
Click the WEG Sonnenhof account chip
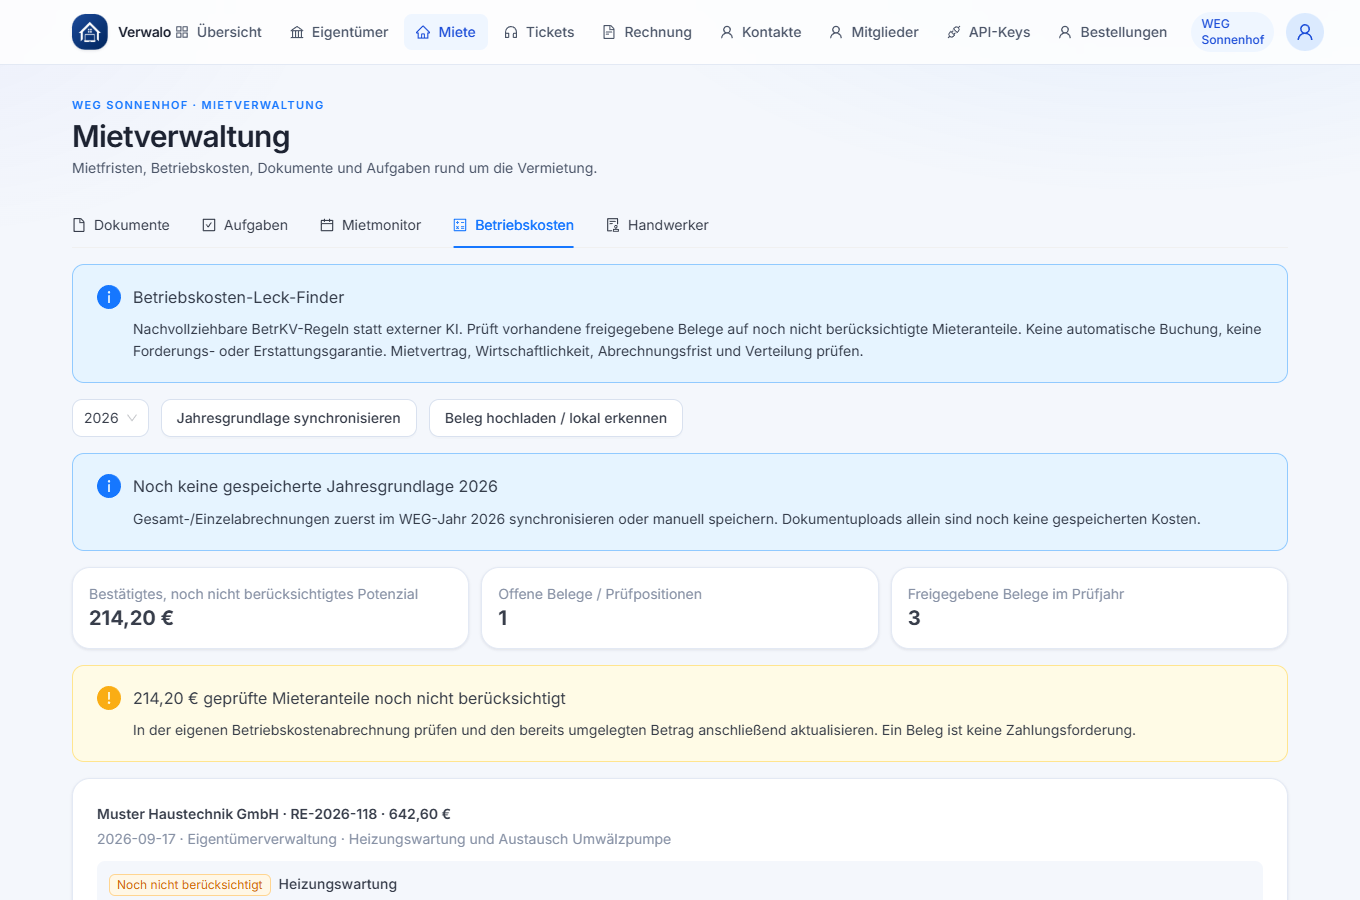coord(1233,32)
